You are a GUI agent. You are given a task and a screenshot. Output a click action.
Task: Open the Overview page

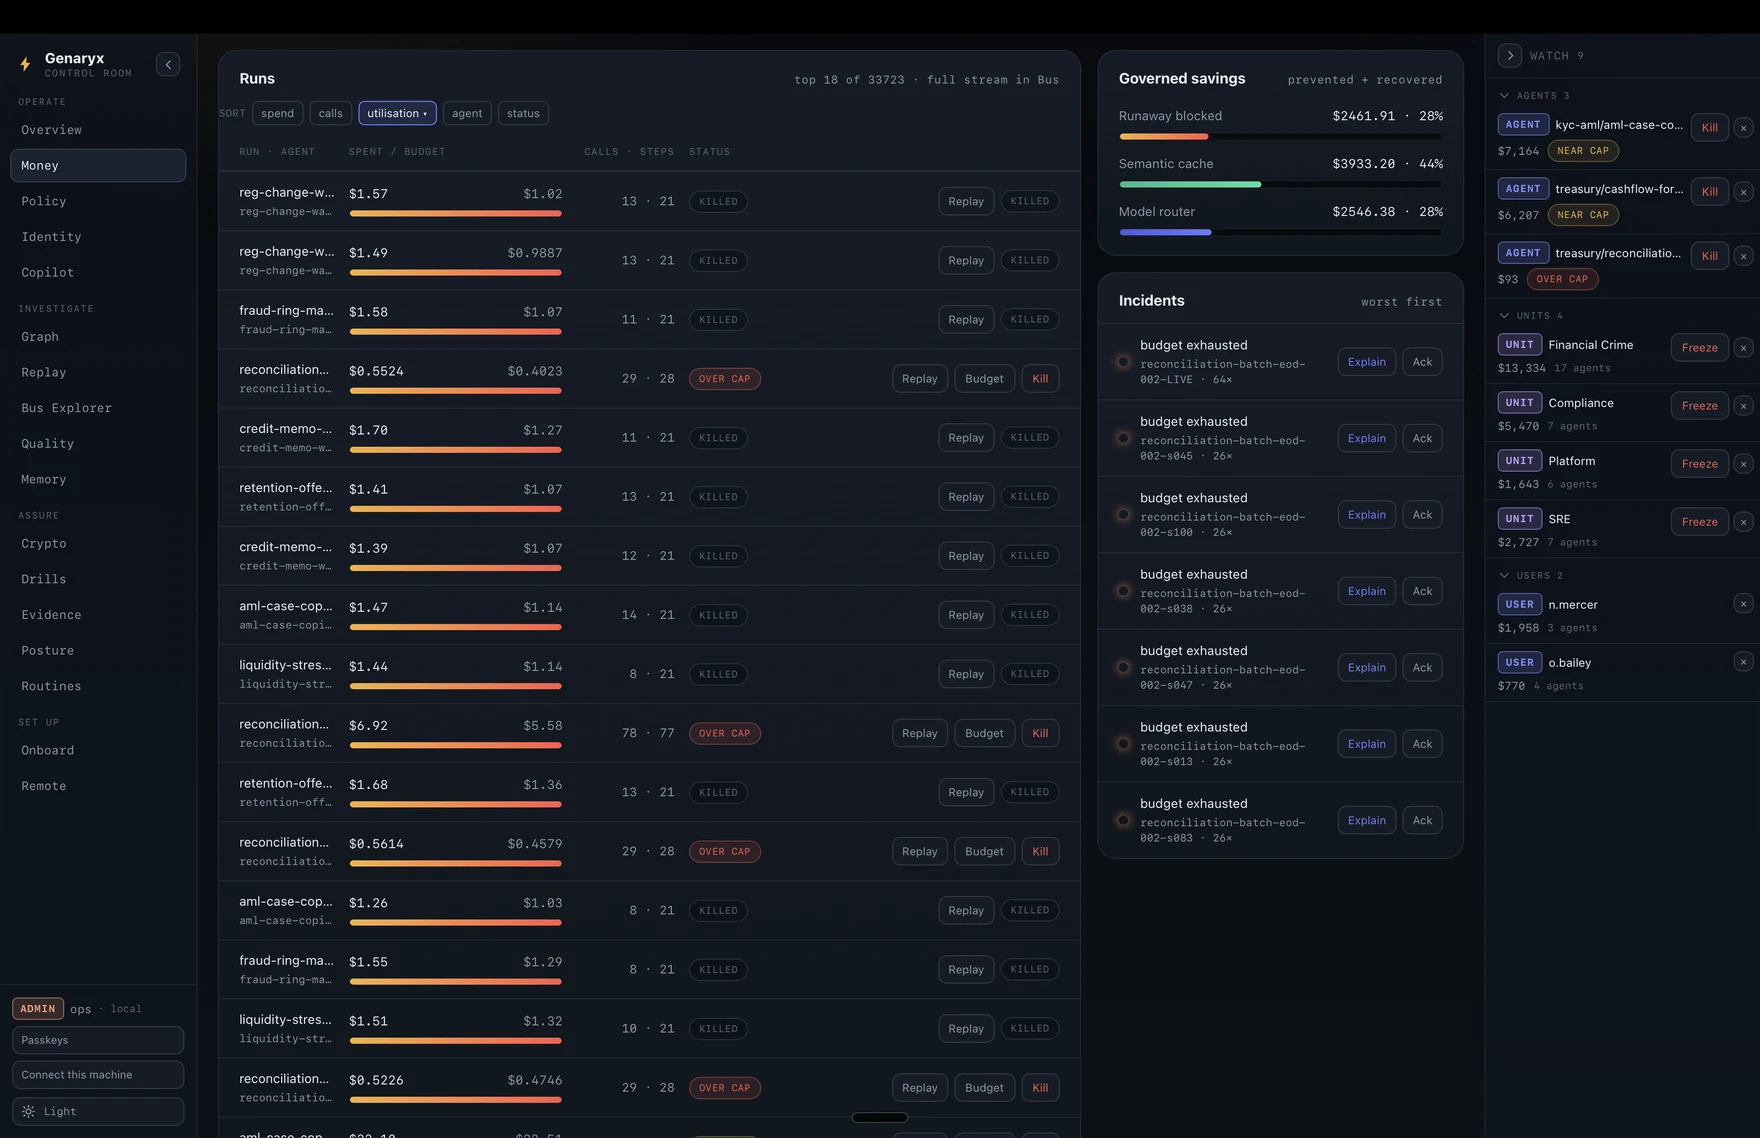98,130
